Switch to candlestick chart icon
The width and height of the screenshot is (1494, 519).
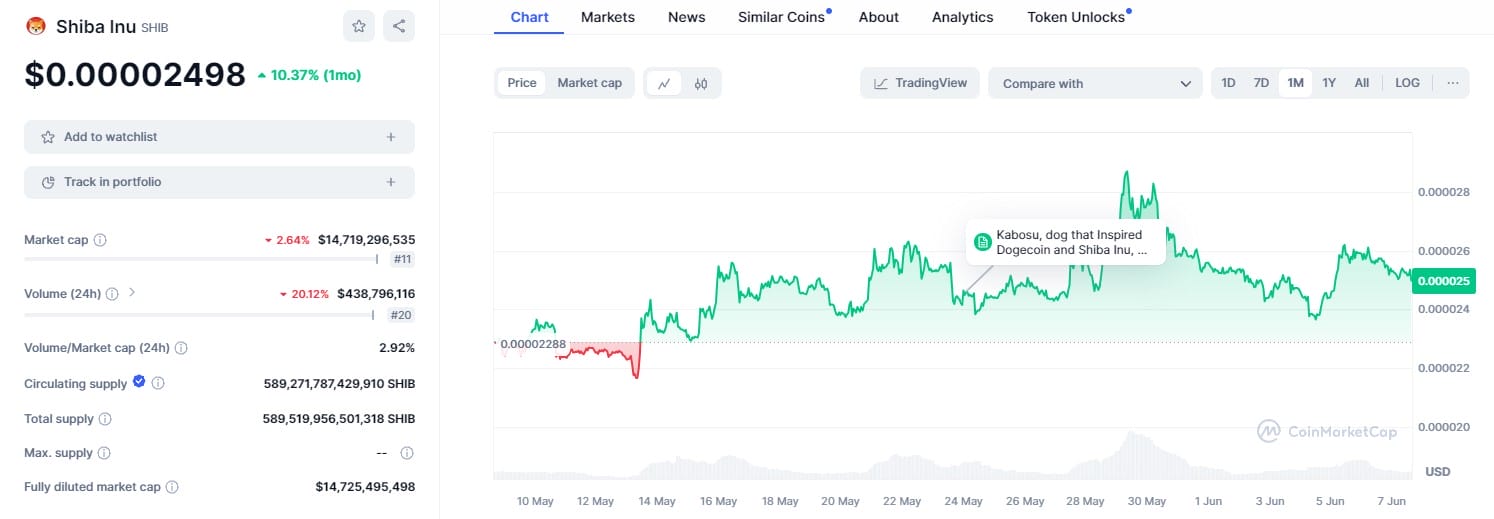pos(701,83)
